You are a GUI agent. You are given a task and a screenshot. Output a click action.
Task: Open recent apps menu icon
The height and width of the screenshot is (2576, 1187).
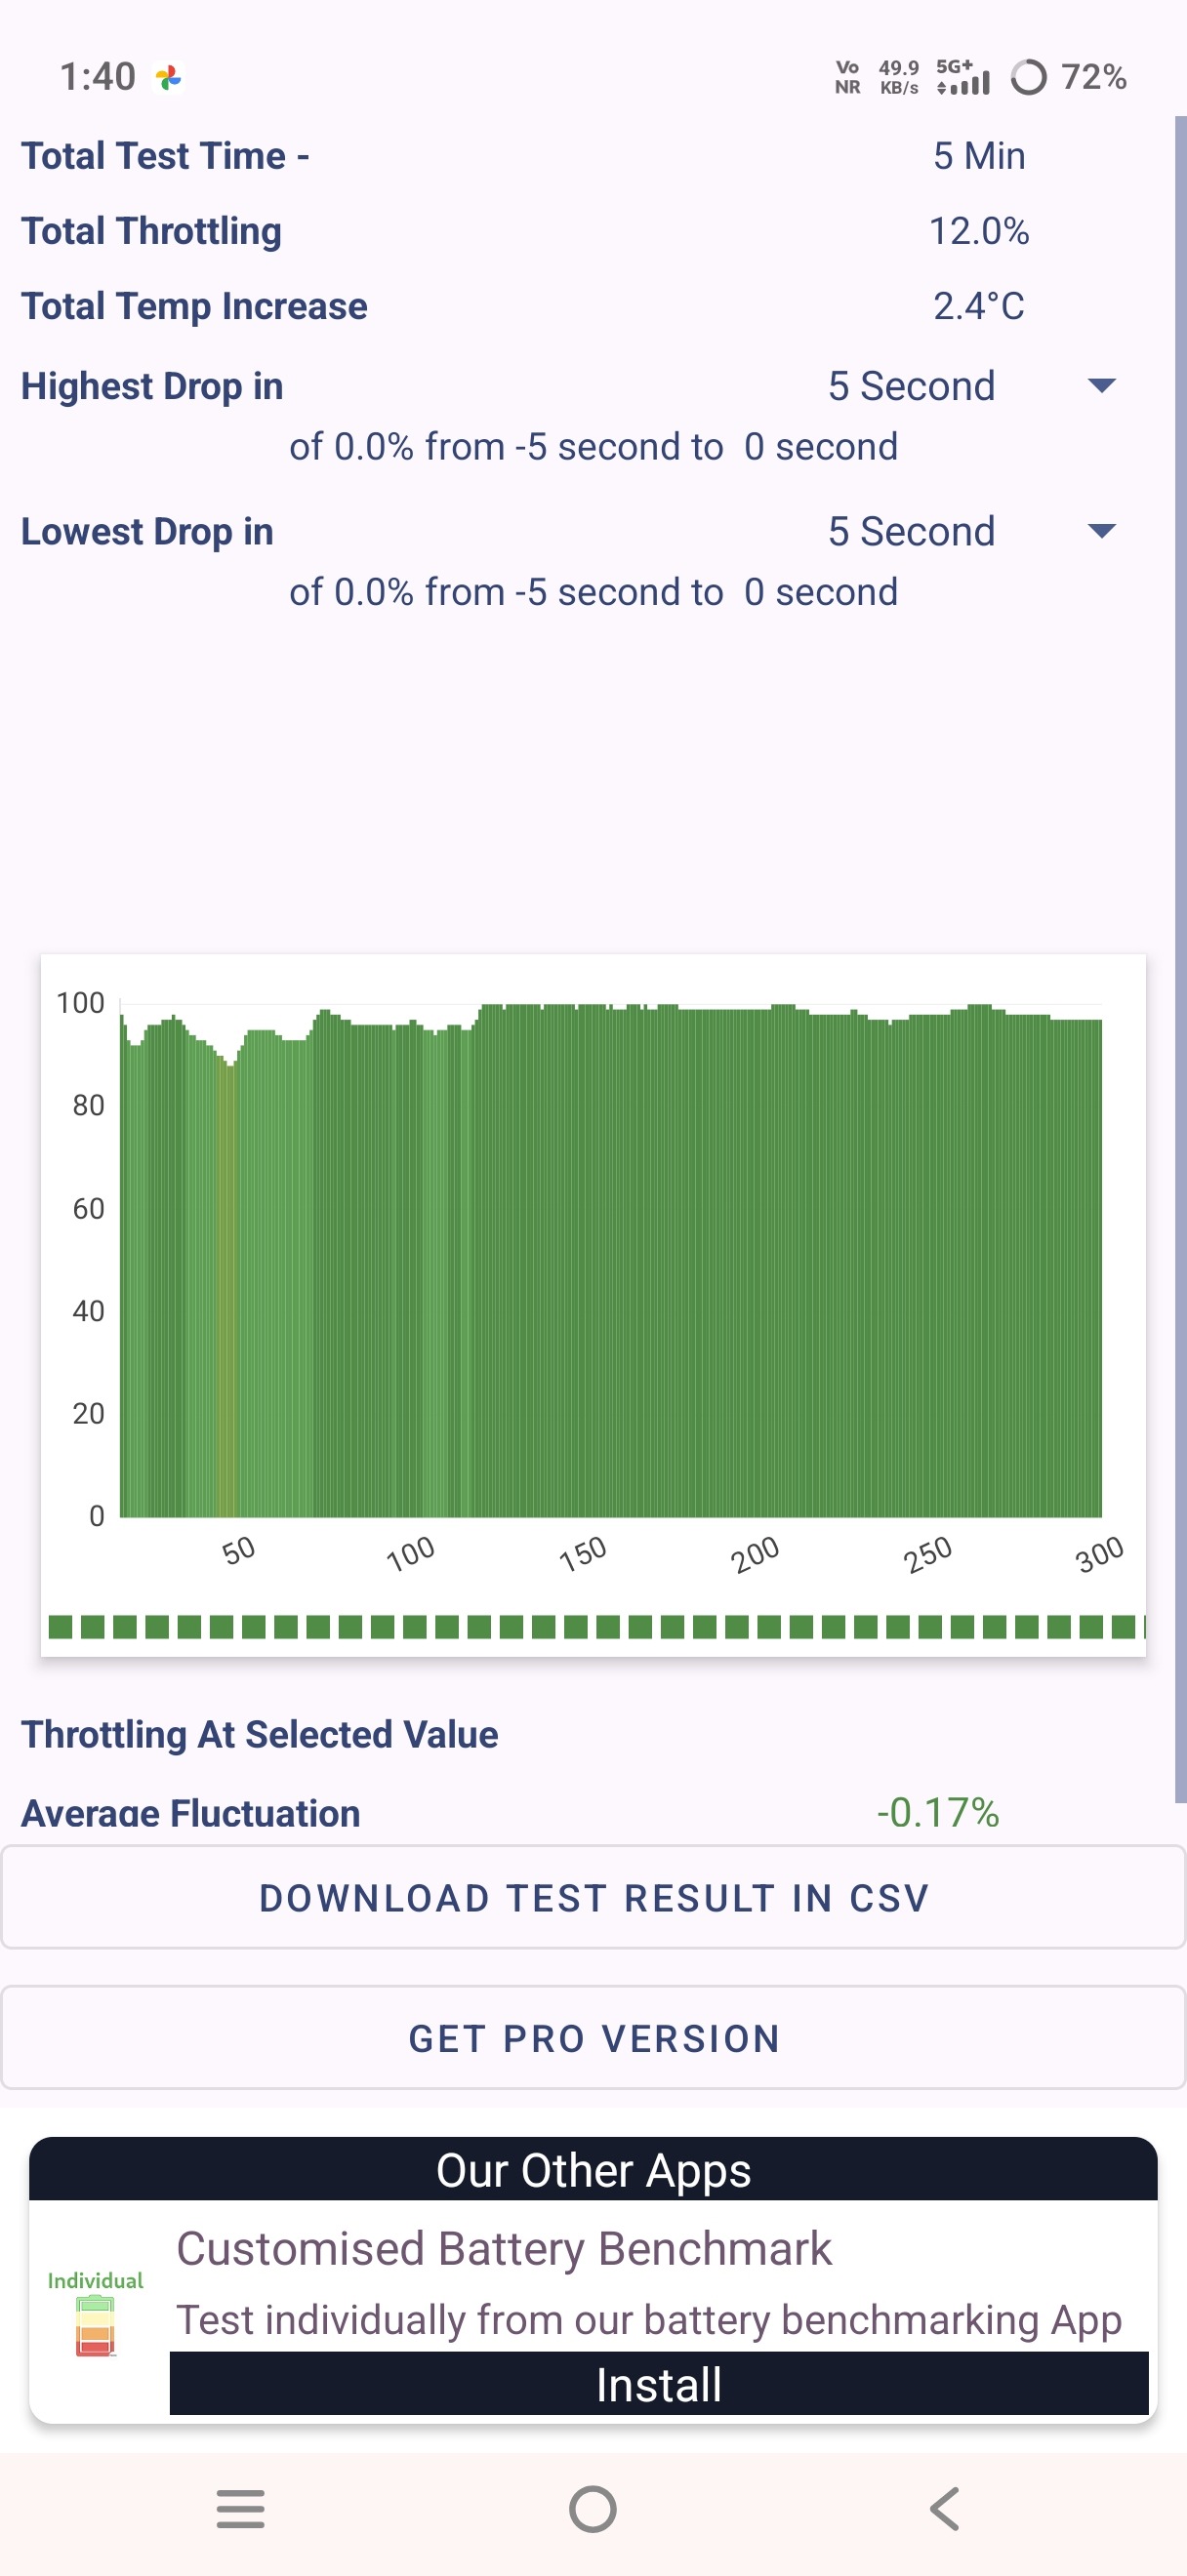(240, 2508)
